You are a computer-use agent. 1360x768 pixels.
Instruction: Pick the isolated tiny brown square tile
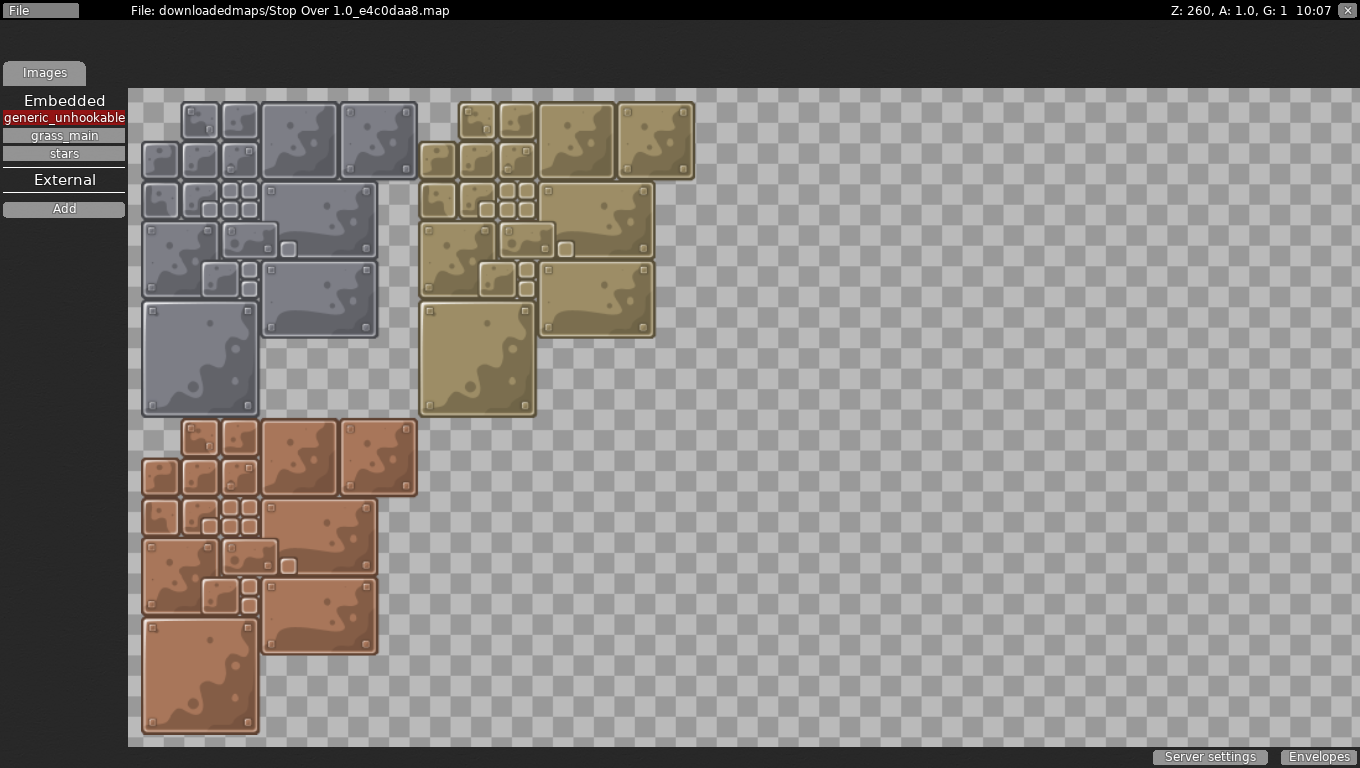click(288, 567)
